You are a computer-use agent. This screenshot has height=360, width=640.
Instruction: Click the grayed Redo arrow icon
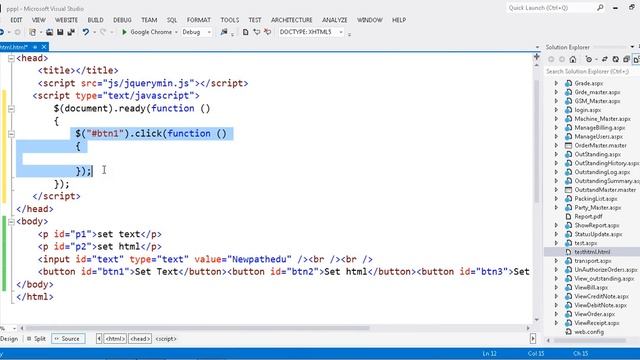click(x=103, y=32)
